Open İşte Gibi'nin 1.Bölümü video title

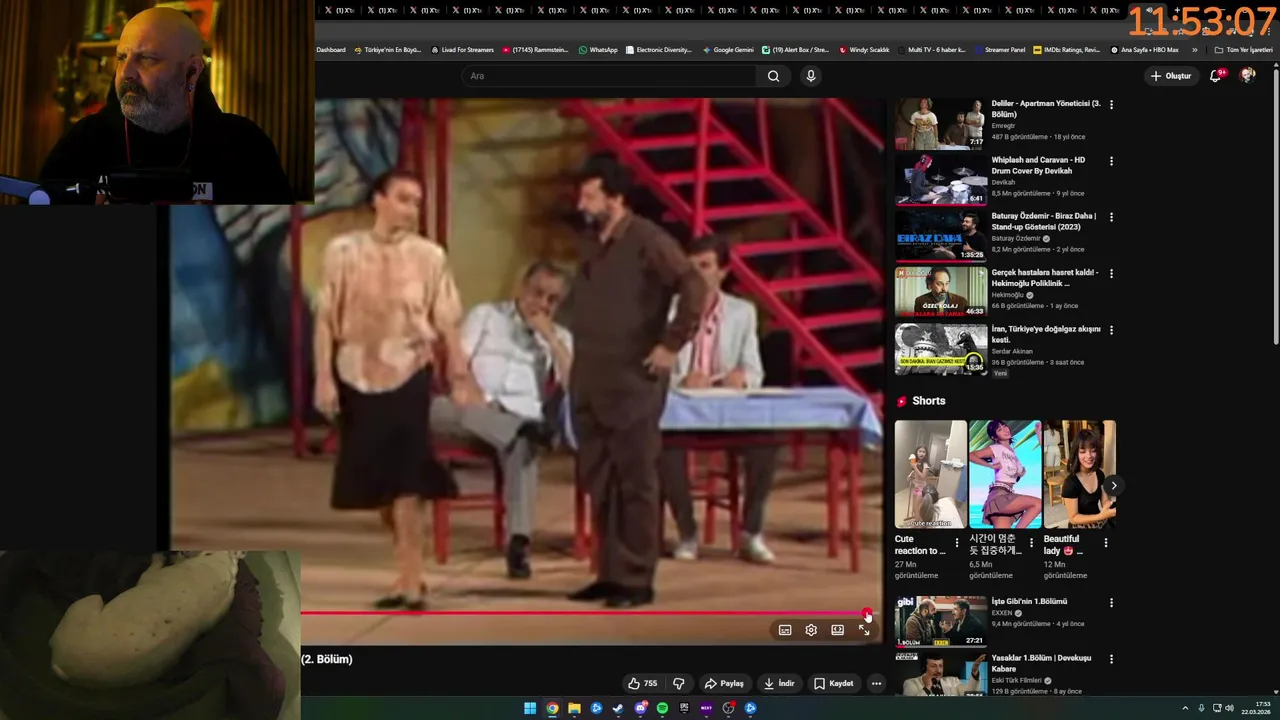pos(1029,602)
